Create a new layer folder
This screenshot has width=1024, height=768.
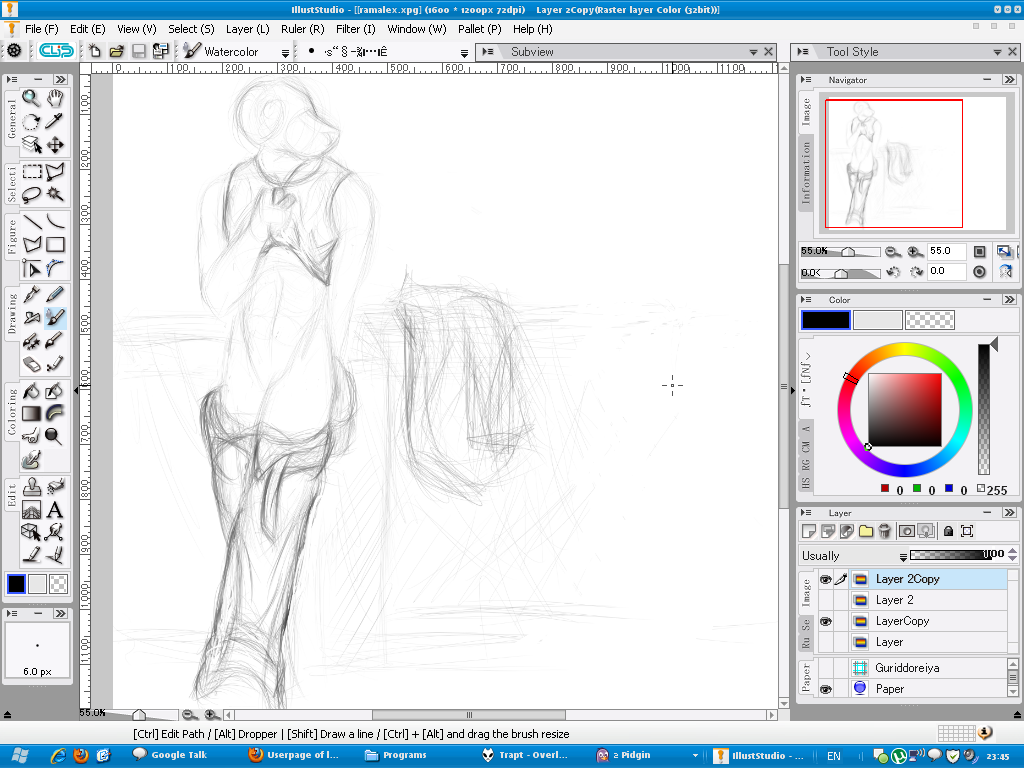866,531
